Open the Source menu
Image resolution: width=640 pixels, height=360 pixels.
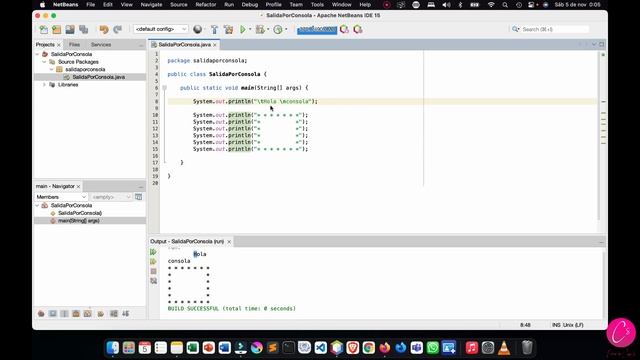point(178,5)
